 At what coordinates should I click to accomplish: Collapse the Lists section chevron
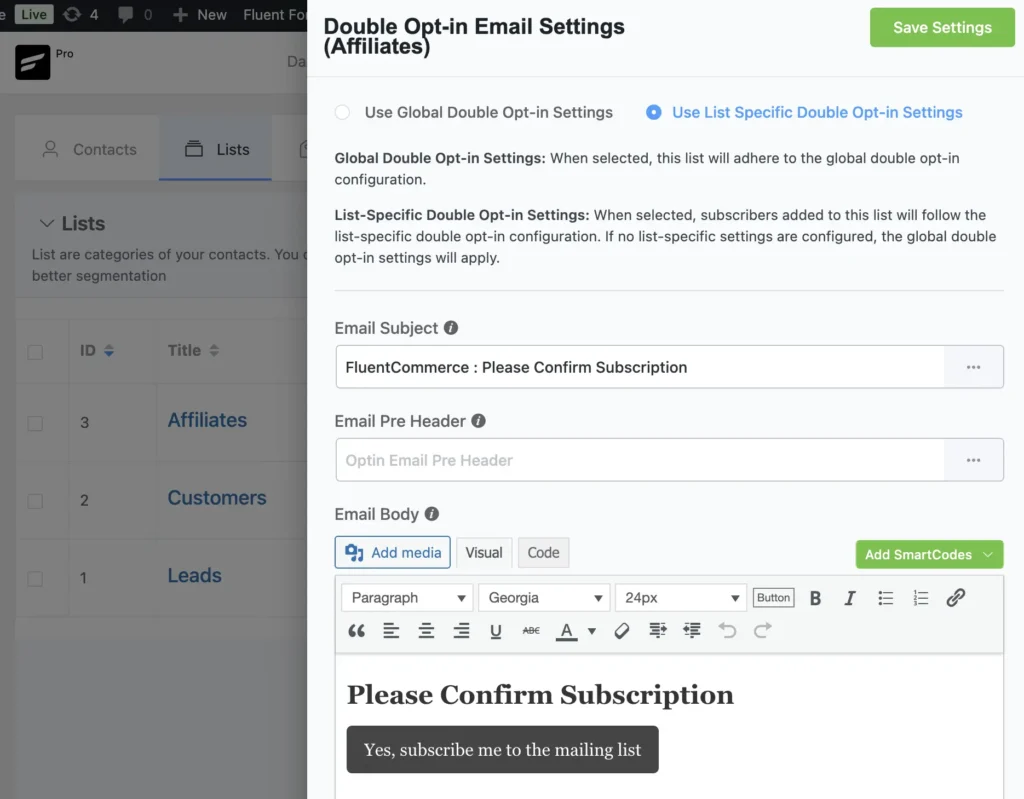[46, 223]
